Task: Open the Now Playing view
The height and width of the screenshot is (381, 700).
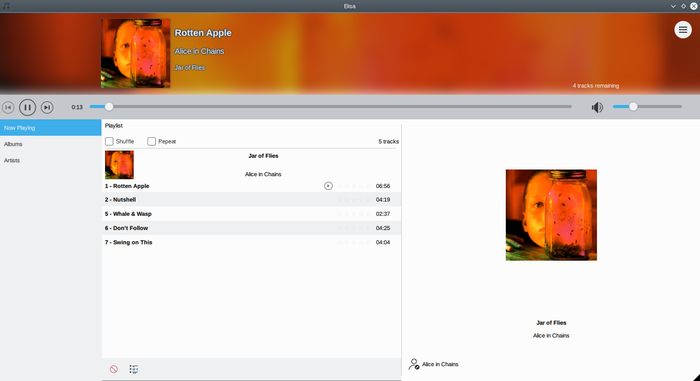Action: click(50, 128)
